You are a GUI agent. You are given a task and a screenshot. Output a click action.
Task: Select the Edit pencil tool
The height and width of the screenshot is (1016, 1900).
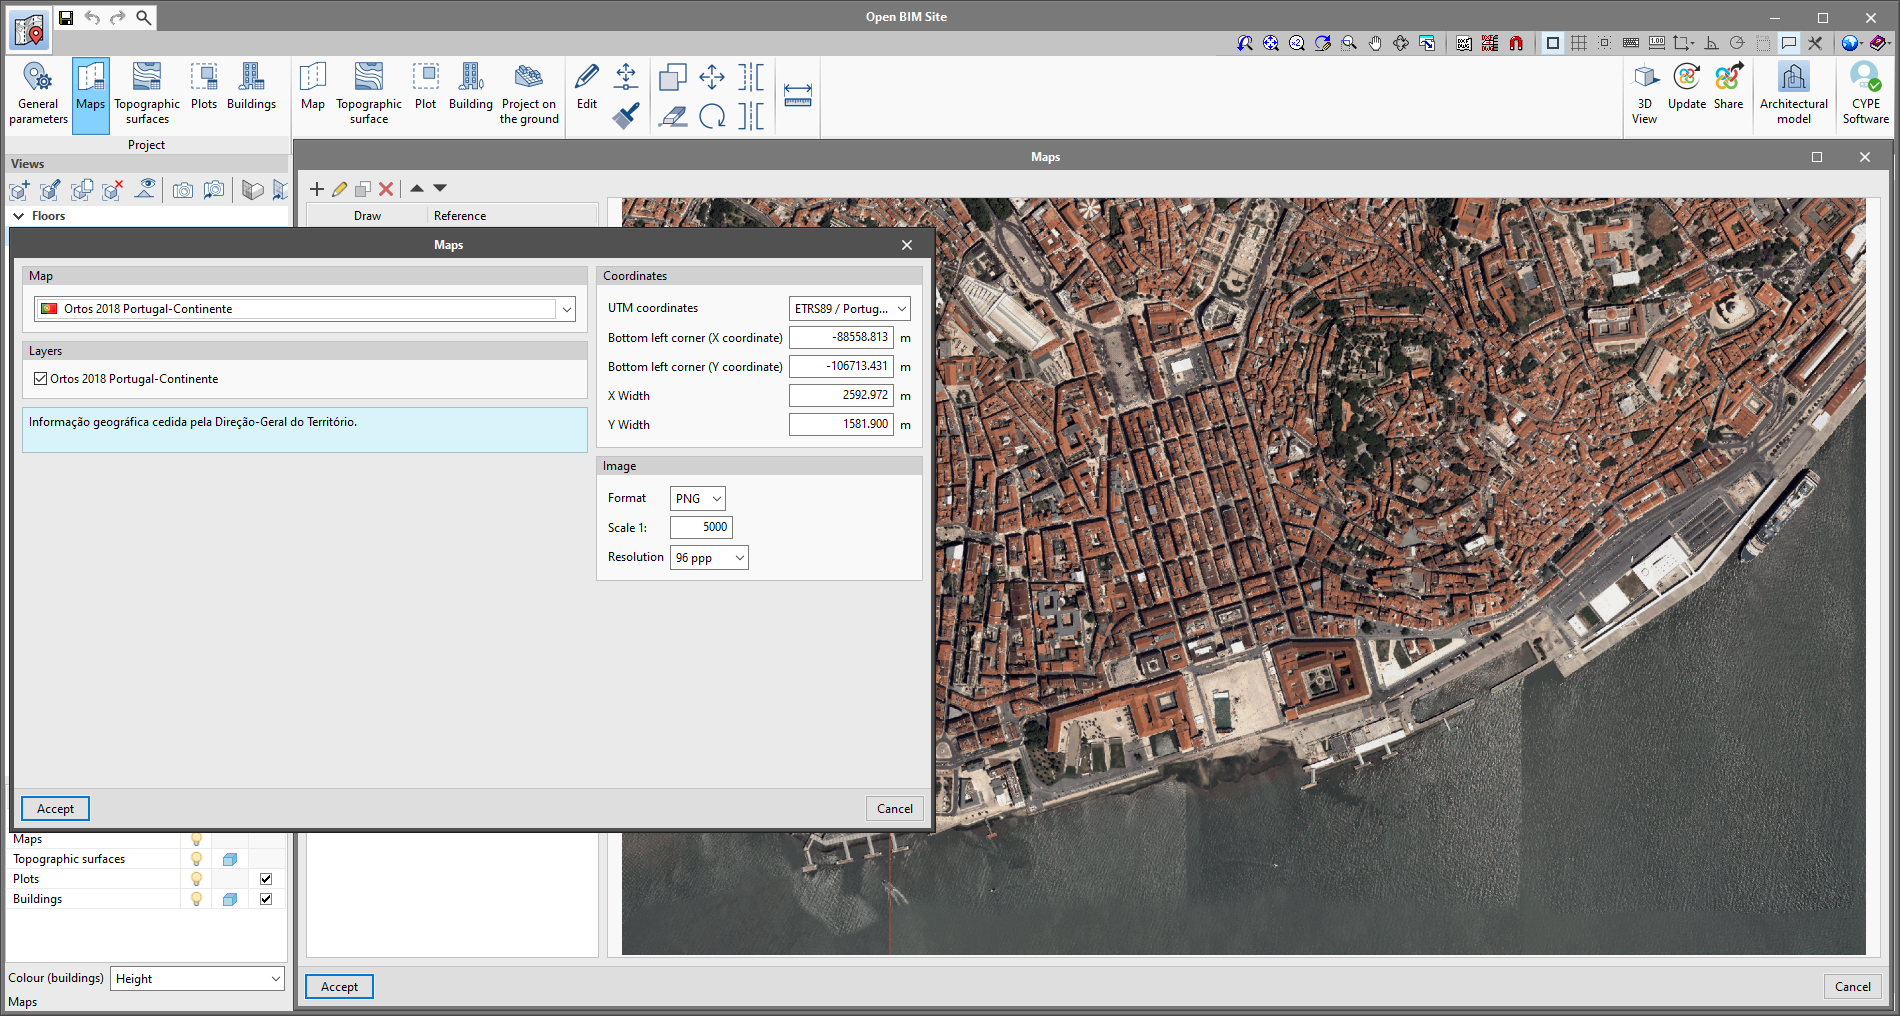[587, 86]
